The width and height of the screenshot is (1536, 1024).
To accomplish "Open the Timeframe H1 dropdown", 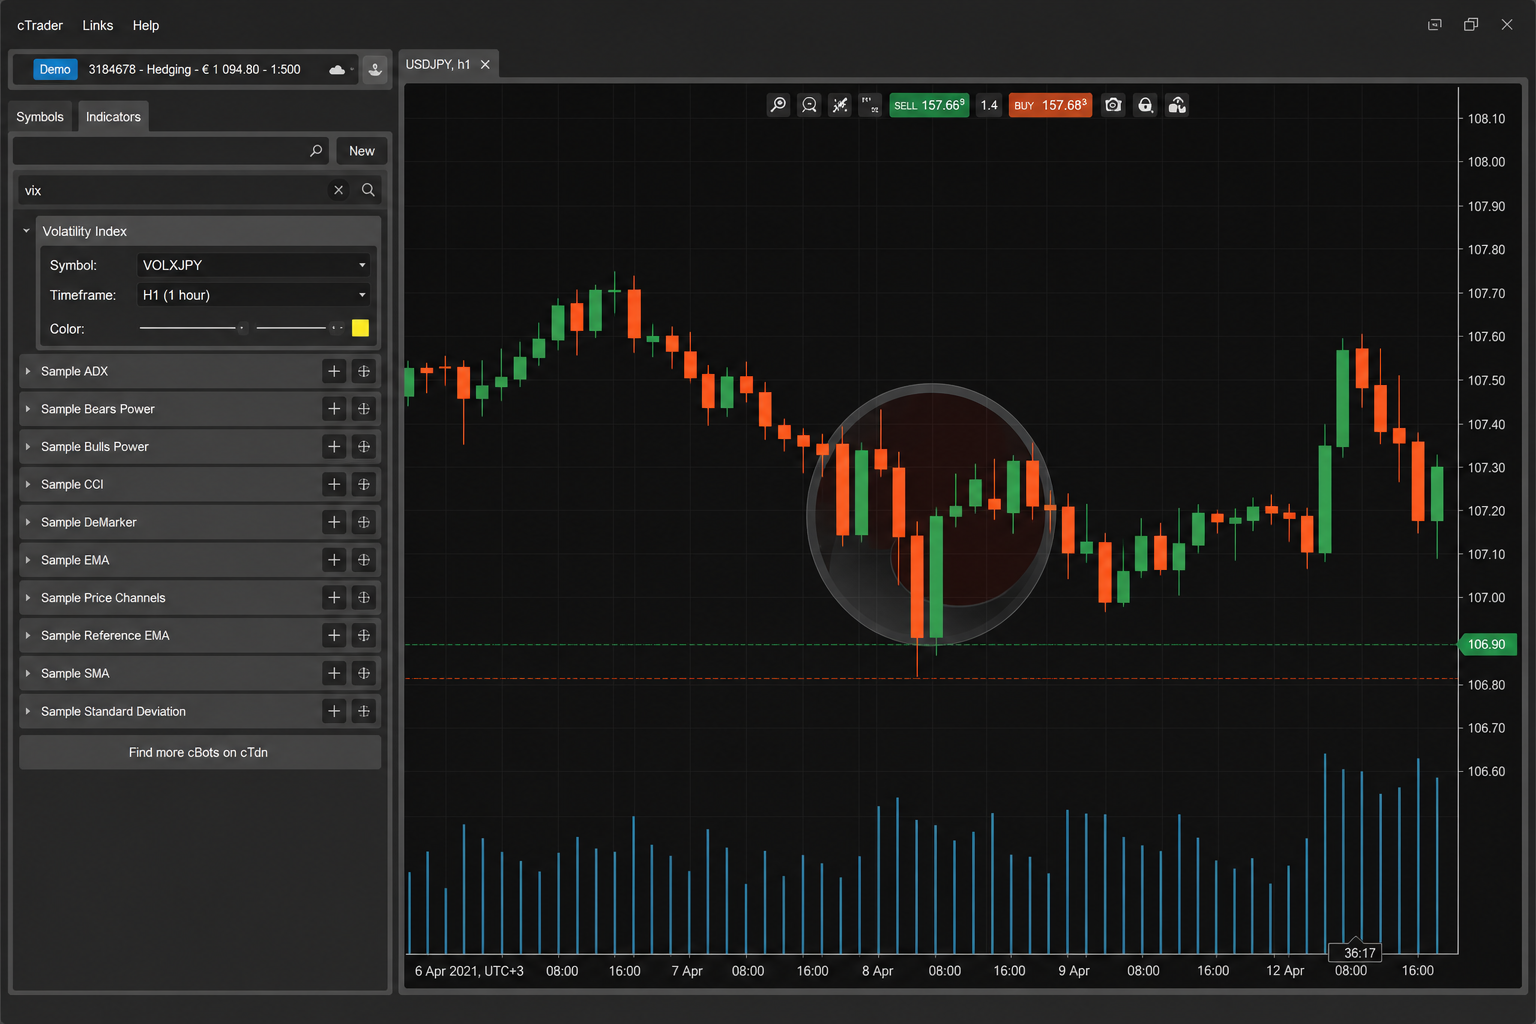I will click(x=253, y=295).
